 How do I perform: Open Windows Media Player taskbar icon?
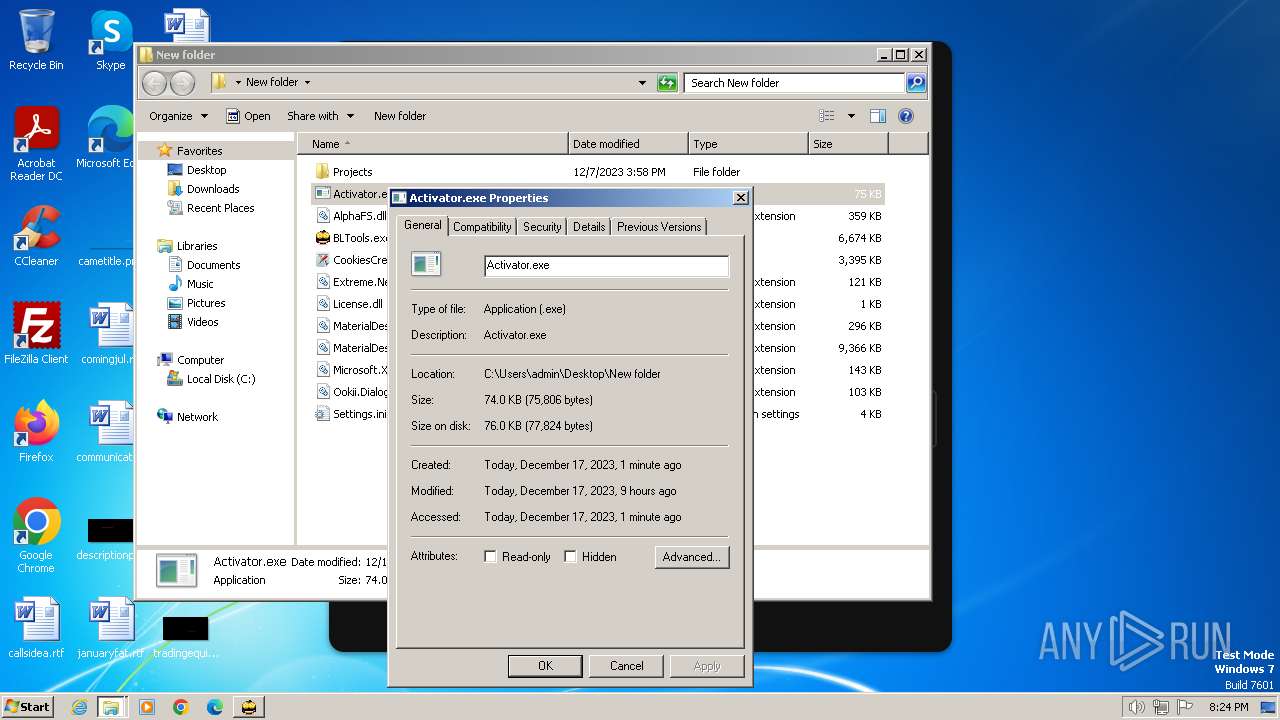(147, 707)
